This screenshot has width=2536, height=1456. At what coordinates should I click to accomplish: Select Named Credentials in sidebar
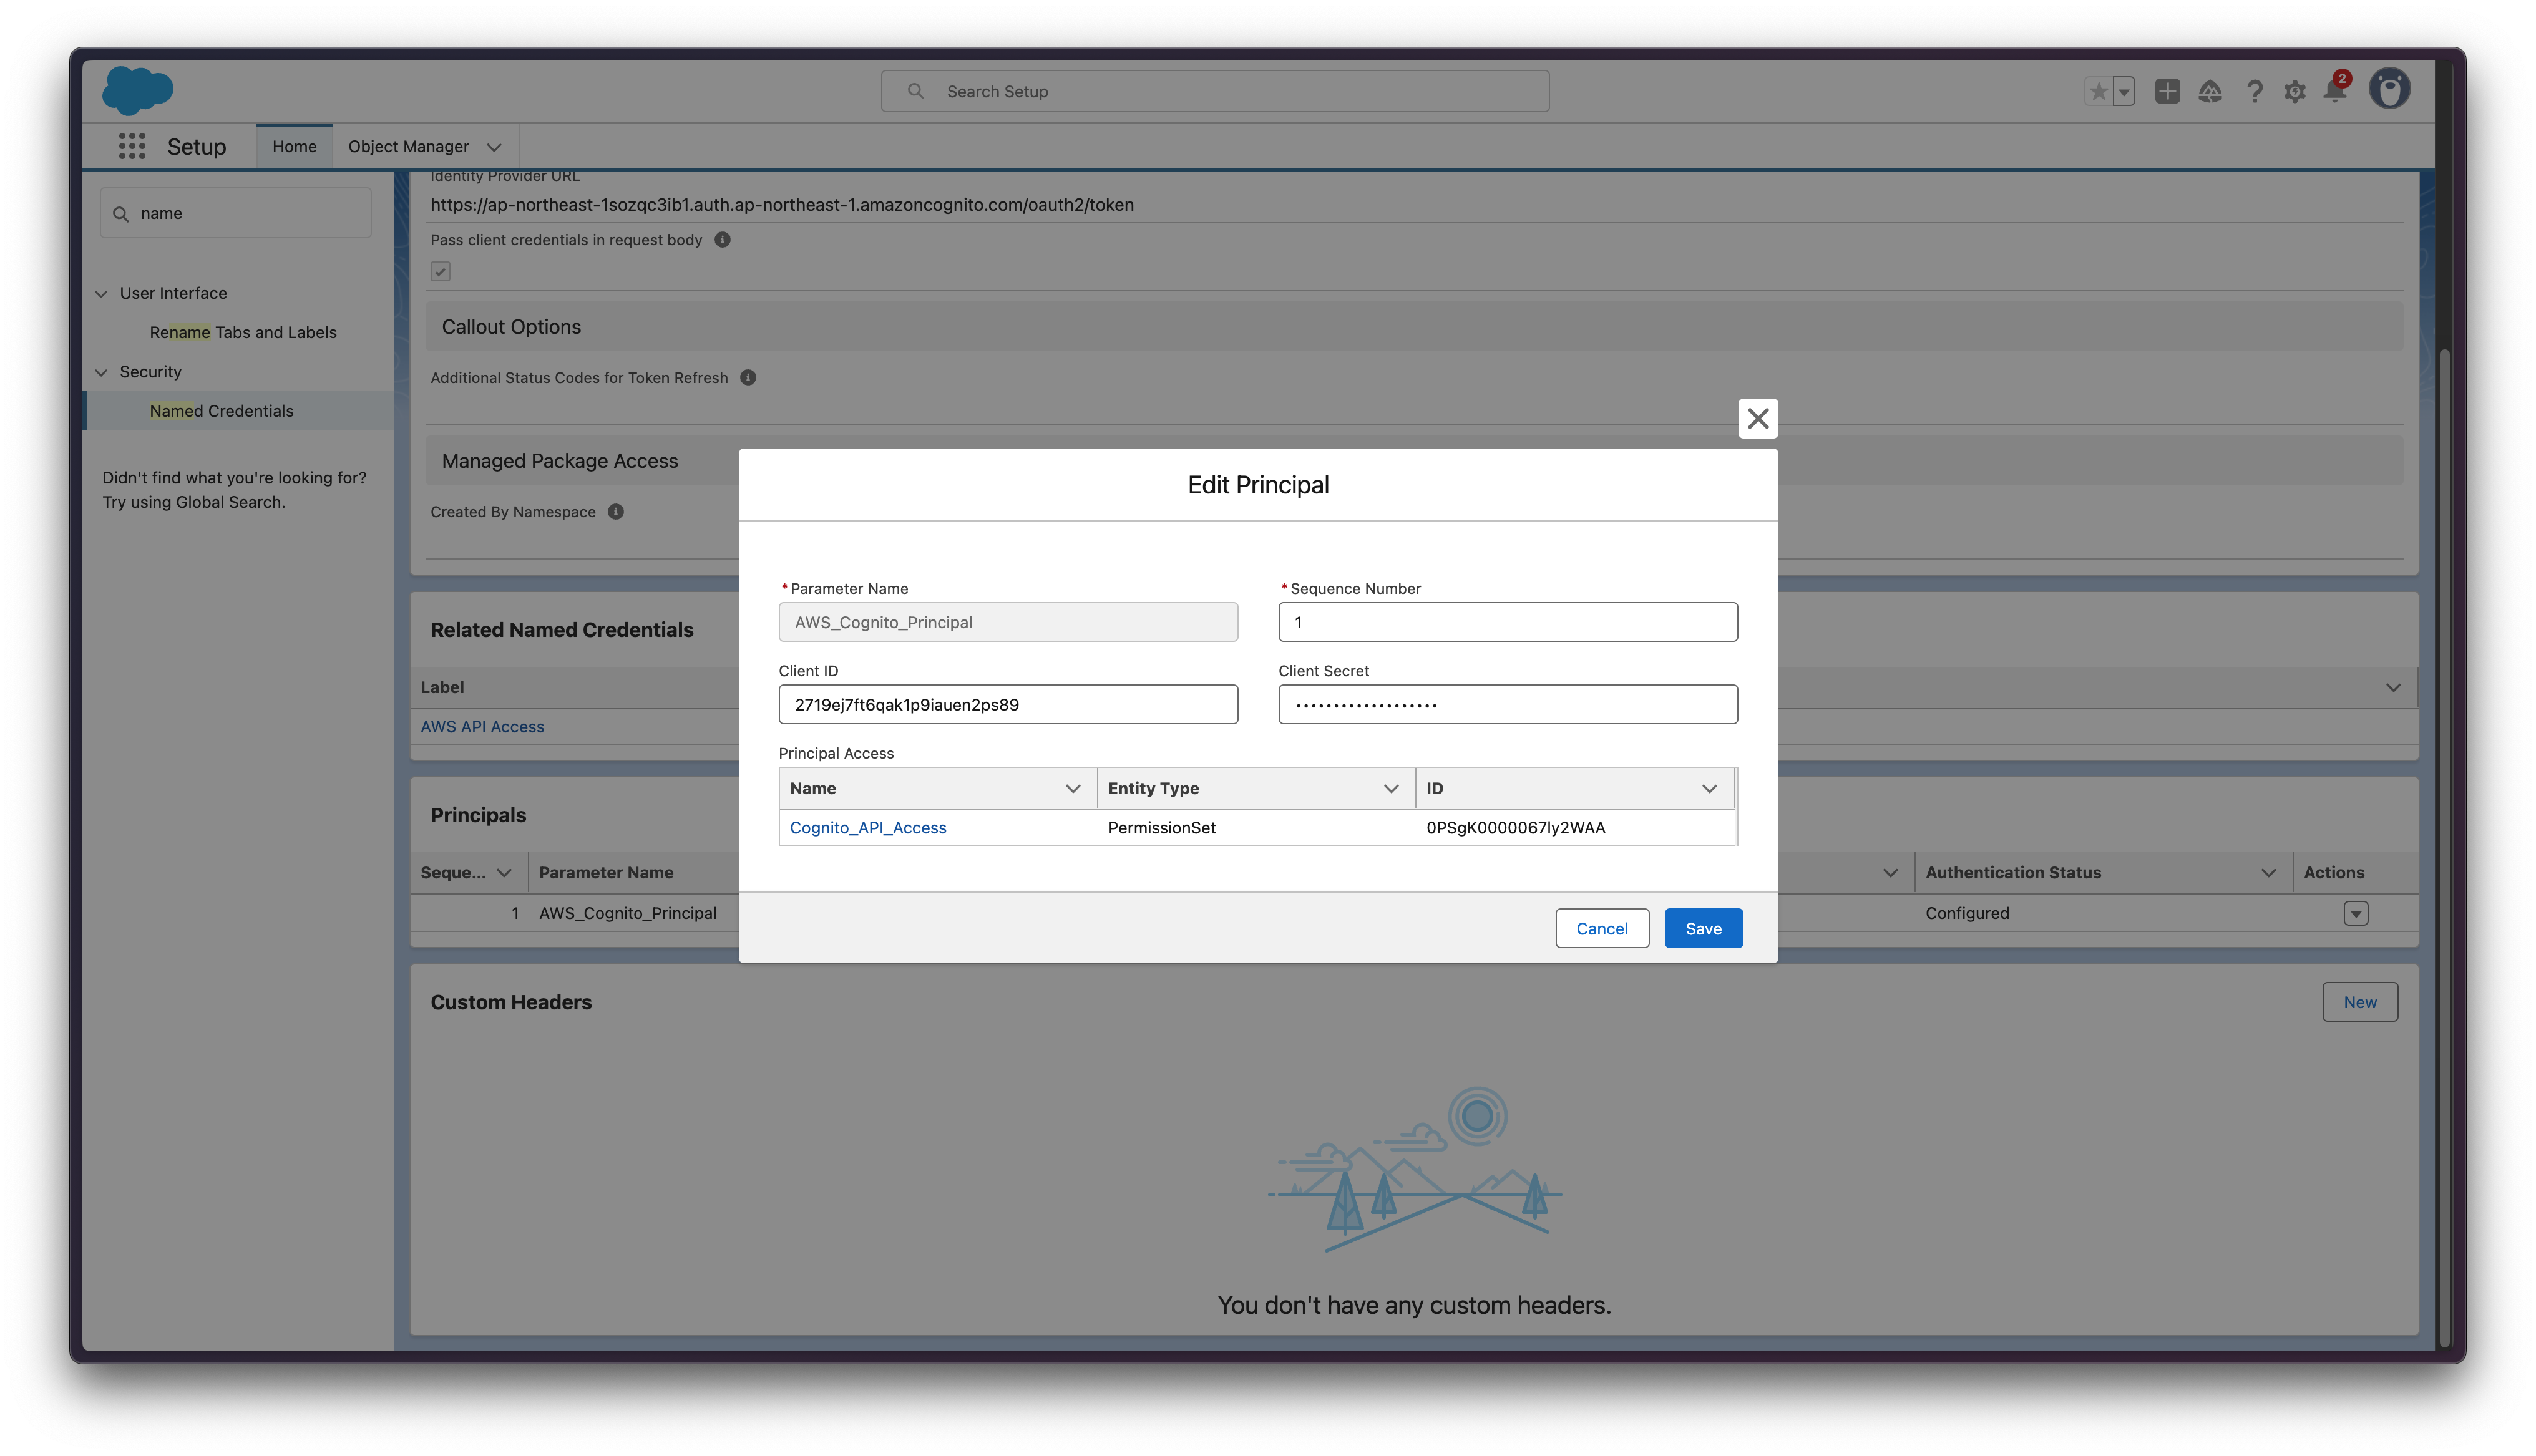tap(221, 411)
